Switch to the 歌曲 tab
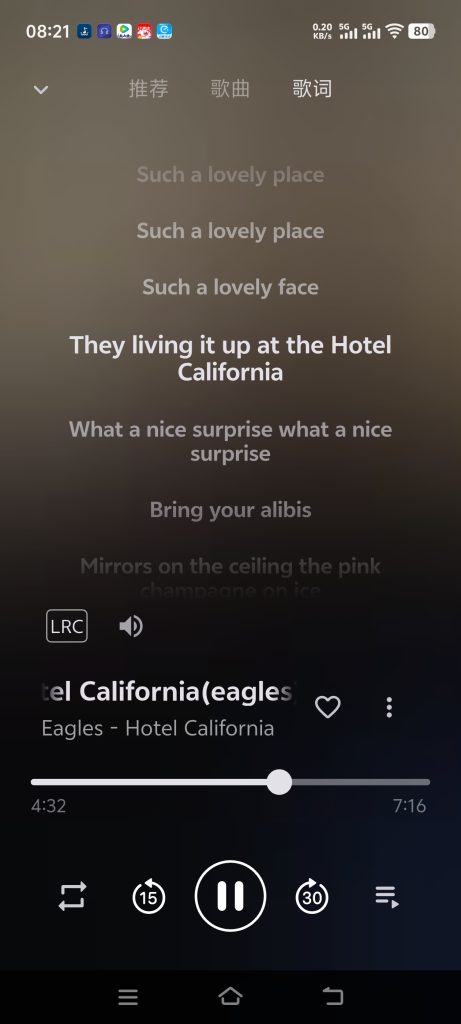This screenshot has width=461, height=1024. [x=230, y=89]
